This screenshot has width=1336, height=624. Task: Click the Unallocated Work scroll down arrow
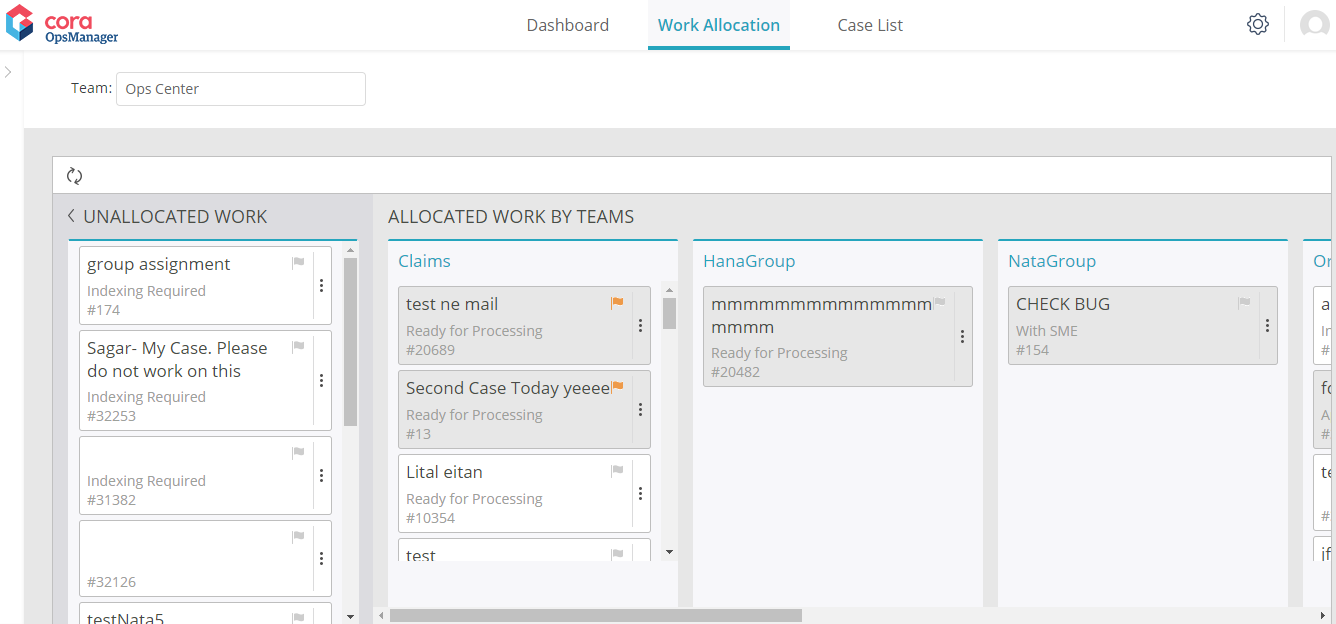[x=350, y=617]
